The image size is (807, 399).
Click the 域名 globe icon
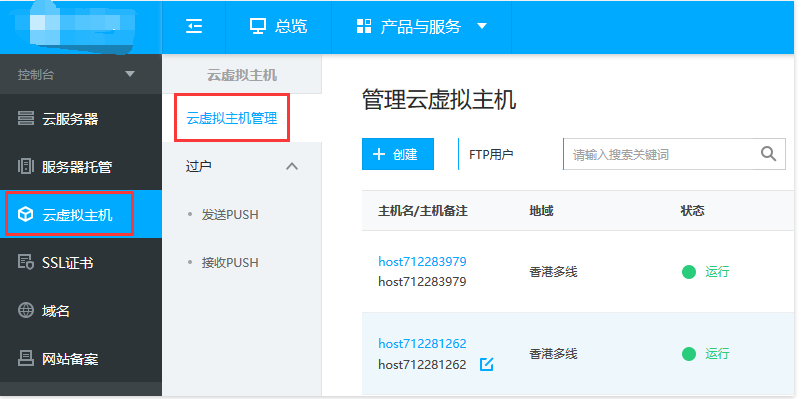click(x=26, y=310)
